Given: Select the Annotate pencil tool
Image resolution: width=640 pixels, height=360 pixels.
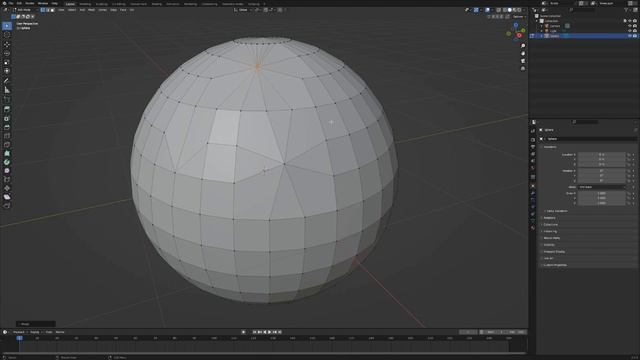Looking at the screenshot, I should 7,81.
